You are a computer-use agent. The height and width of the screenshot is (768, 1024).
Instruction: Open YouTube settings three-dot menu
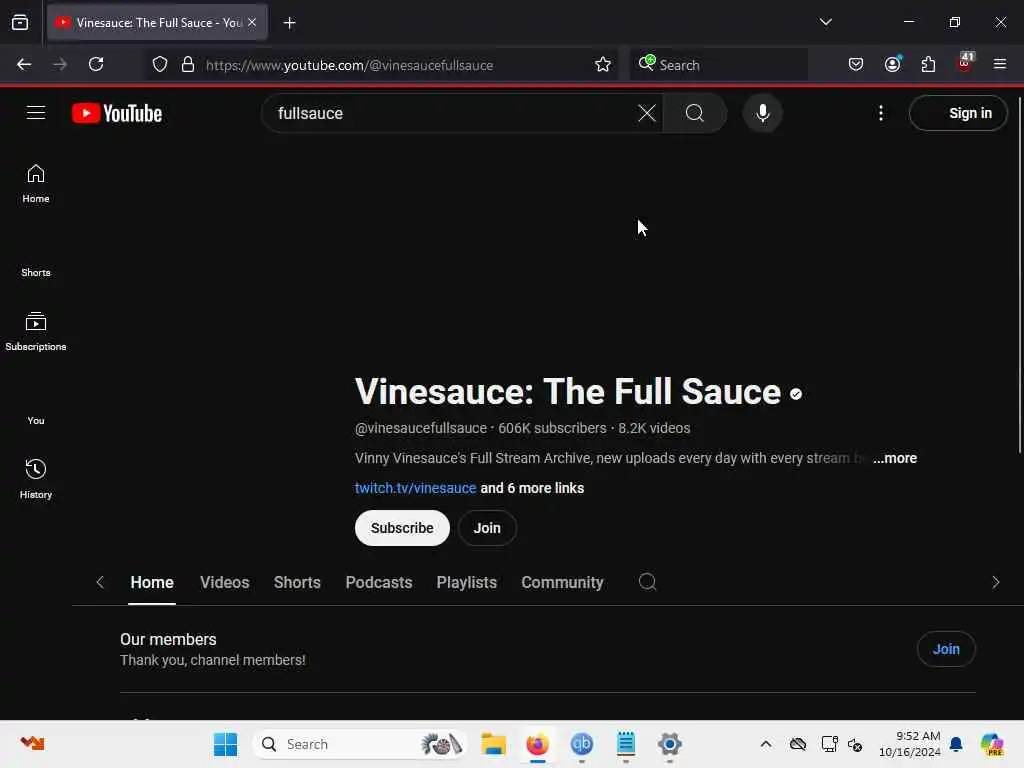[x=880, y=113]
